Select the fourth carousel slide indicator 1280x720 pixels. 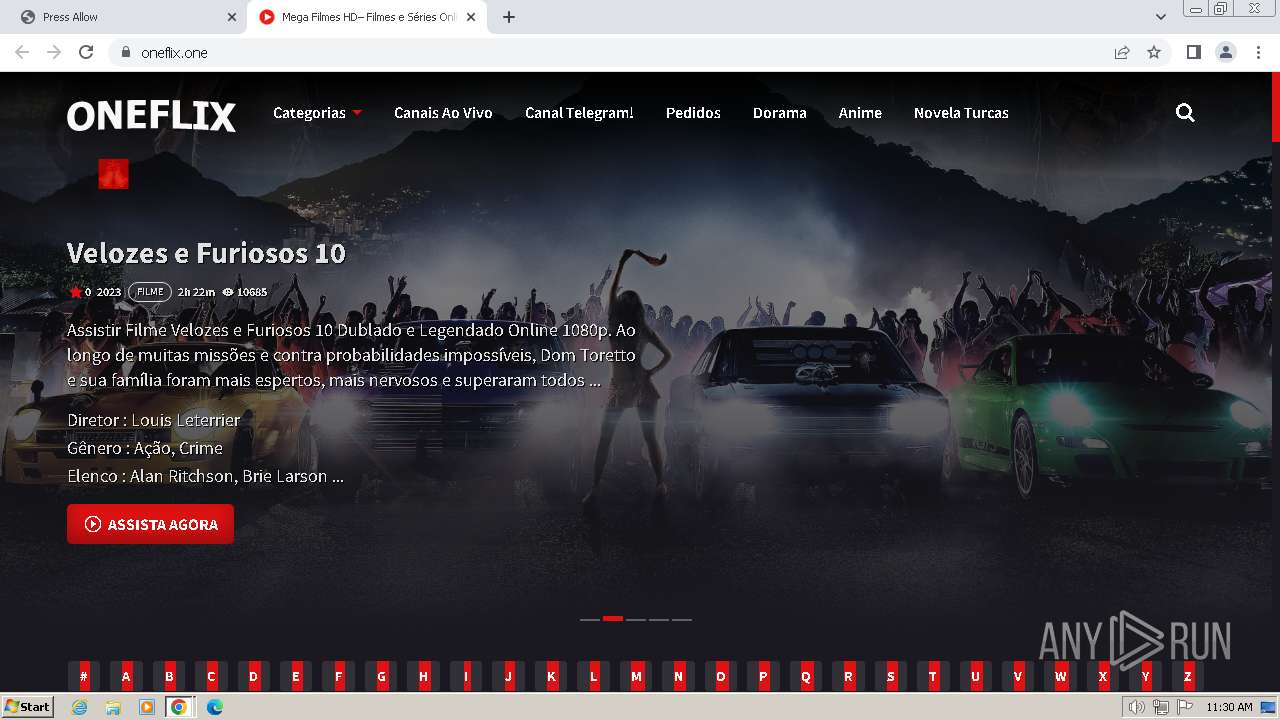[x=659, y=619]
